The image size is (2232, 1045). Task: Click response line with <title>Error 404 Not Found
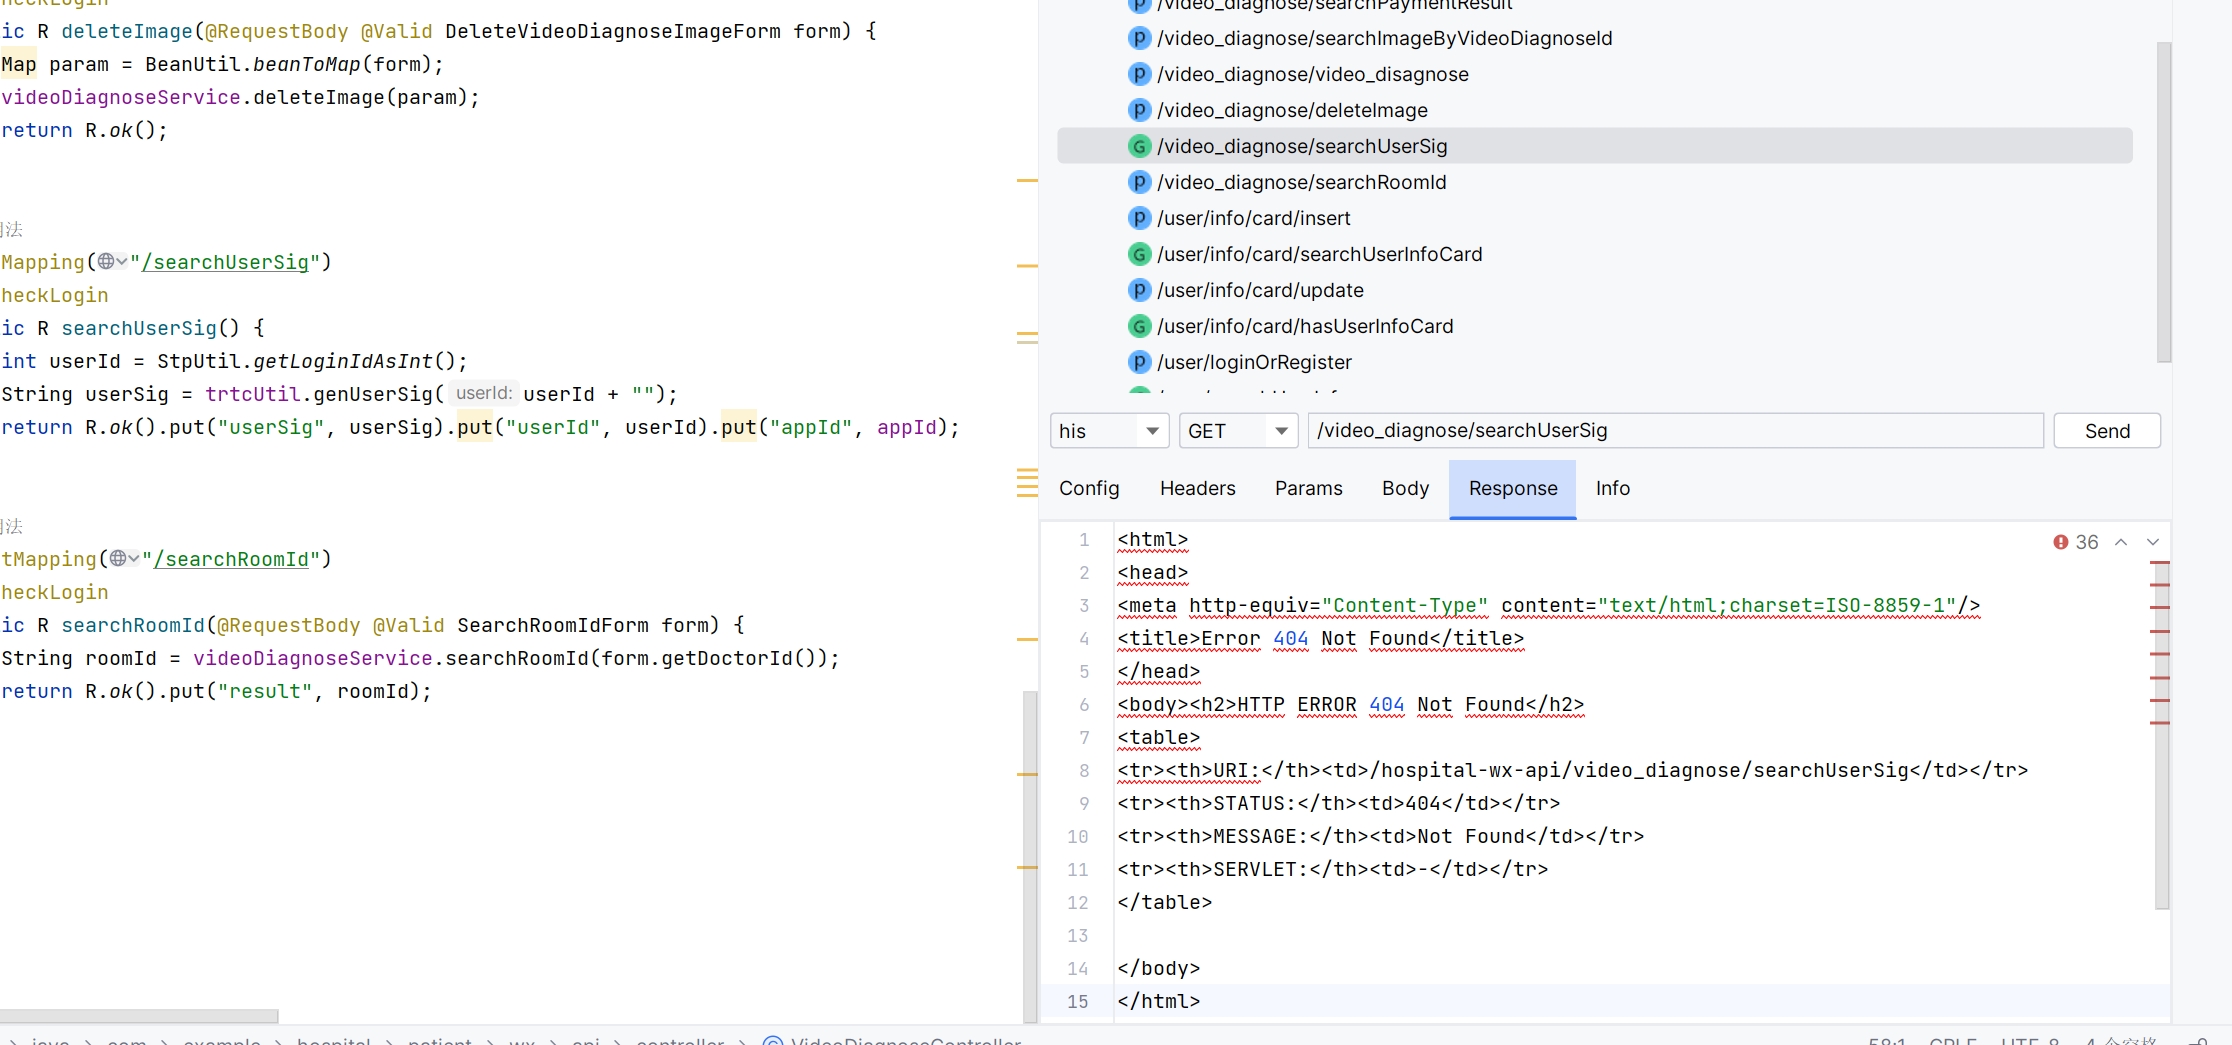1321,639
